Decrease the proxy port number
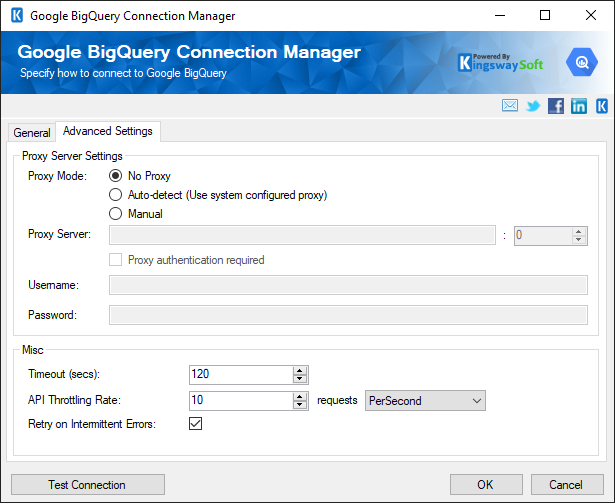The width and height of the screenshot is (615, 503). tap(579, 240)
